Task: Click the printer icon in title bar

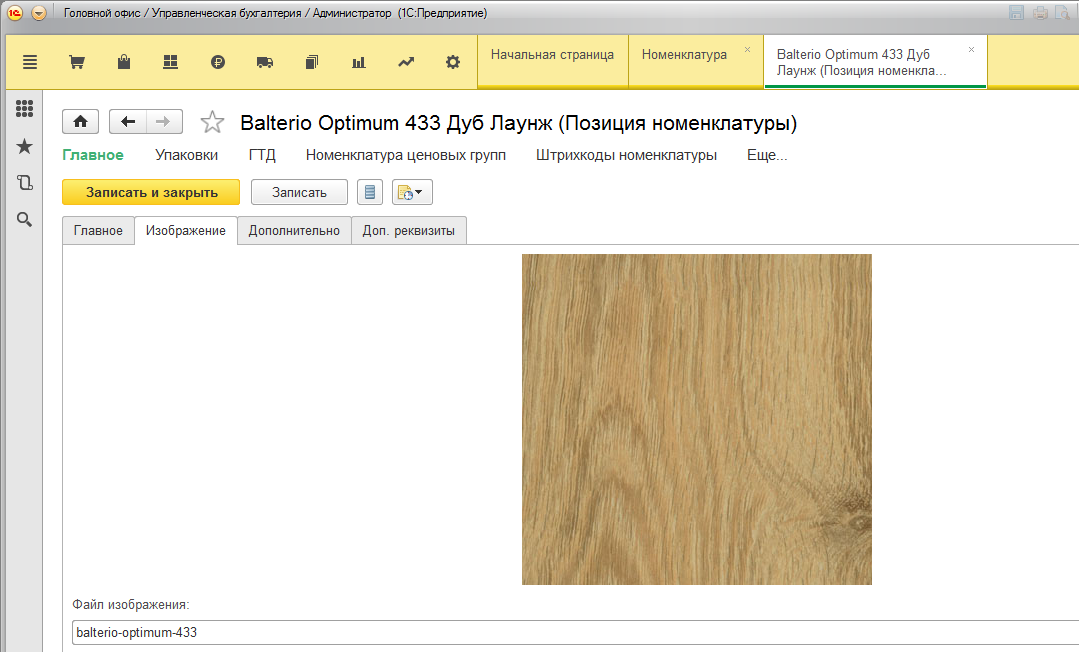Action: pyautogui.click(x=1040, y=12)
